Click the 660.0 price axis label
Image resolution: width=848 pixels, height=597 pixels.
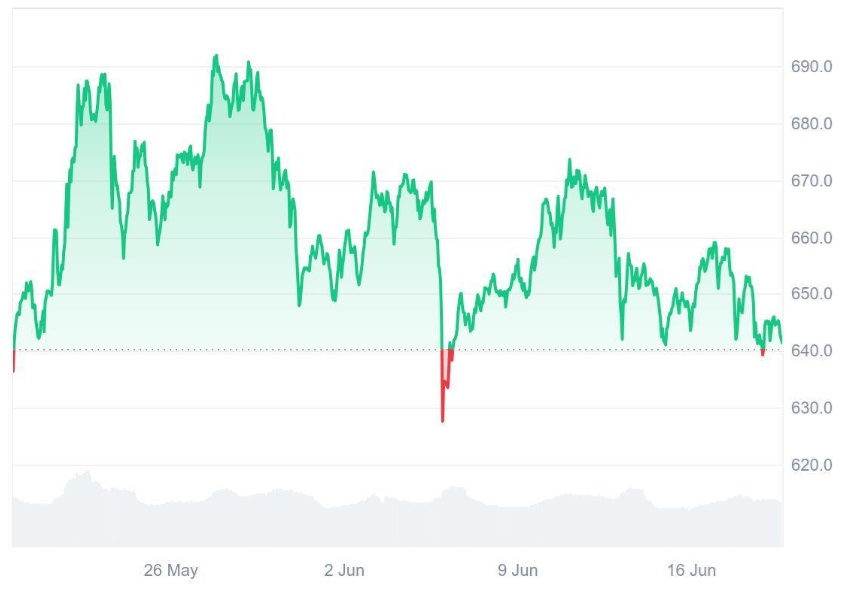click(x=812, y=238)
